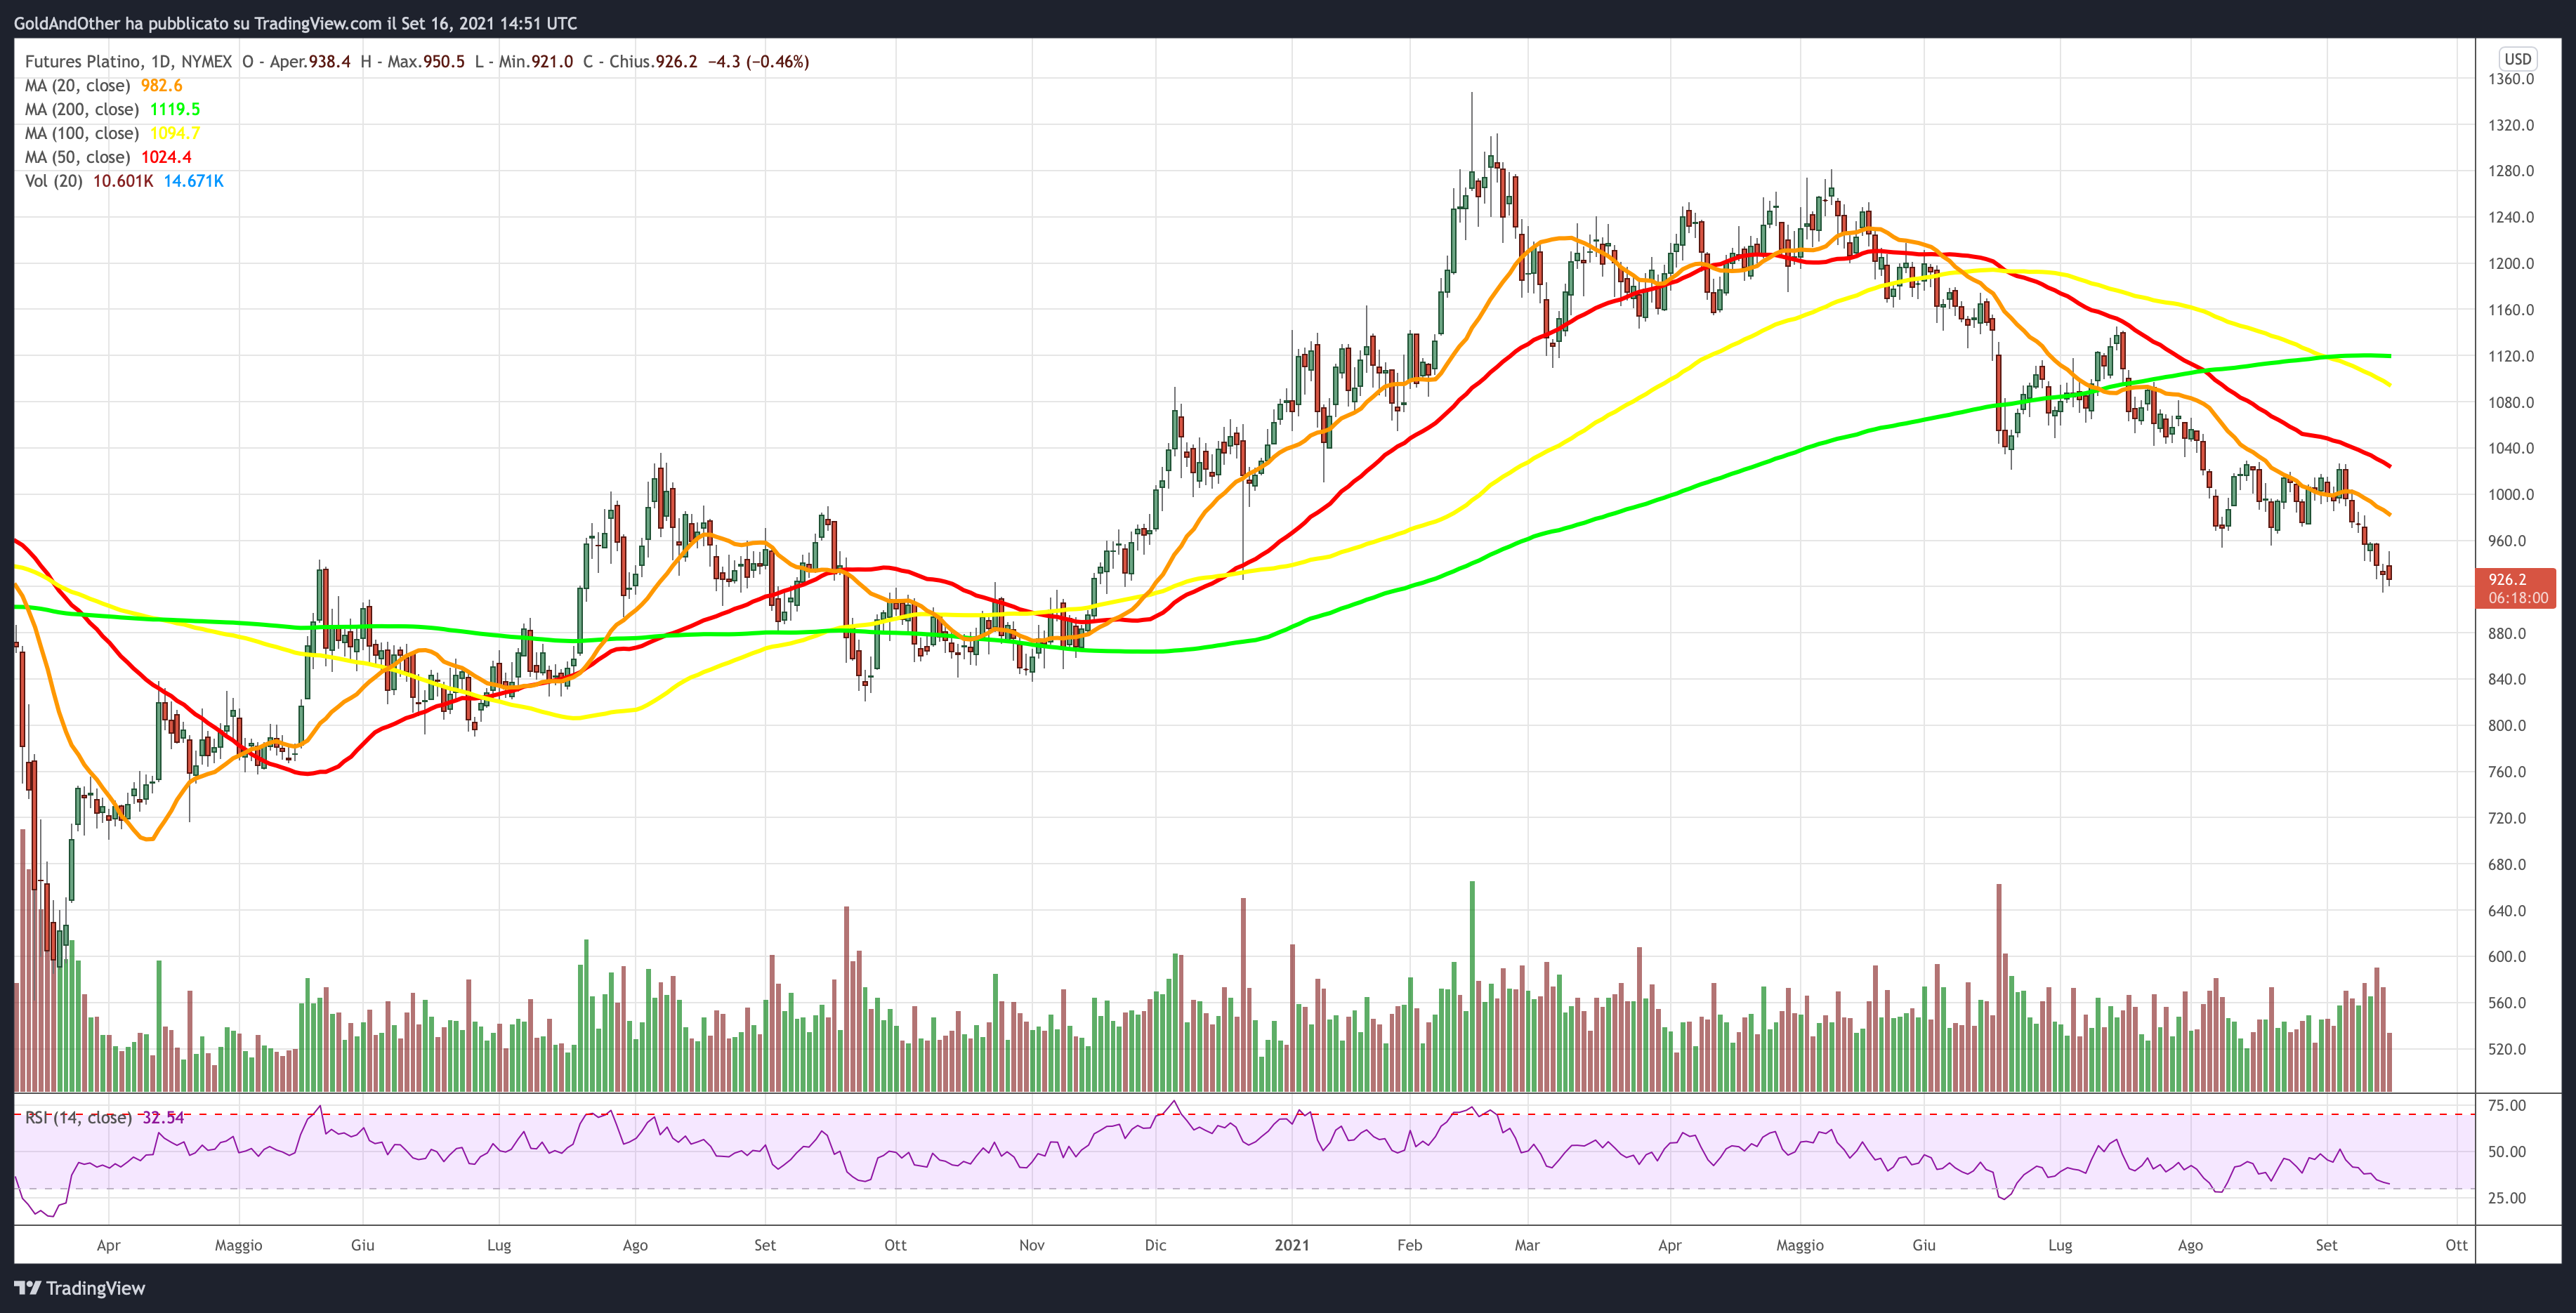Click the volume value 14.671K
The width and height of the screenshot is (2576, 1313).
click(194, 181)
